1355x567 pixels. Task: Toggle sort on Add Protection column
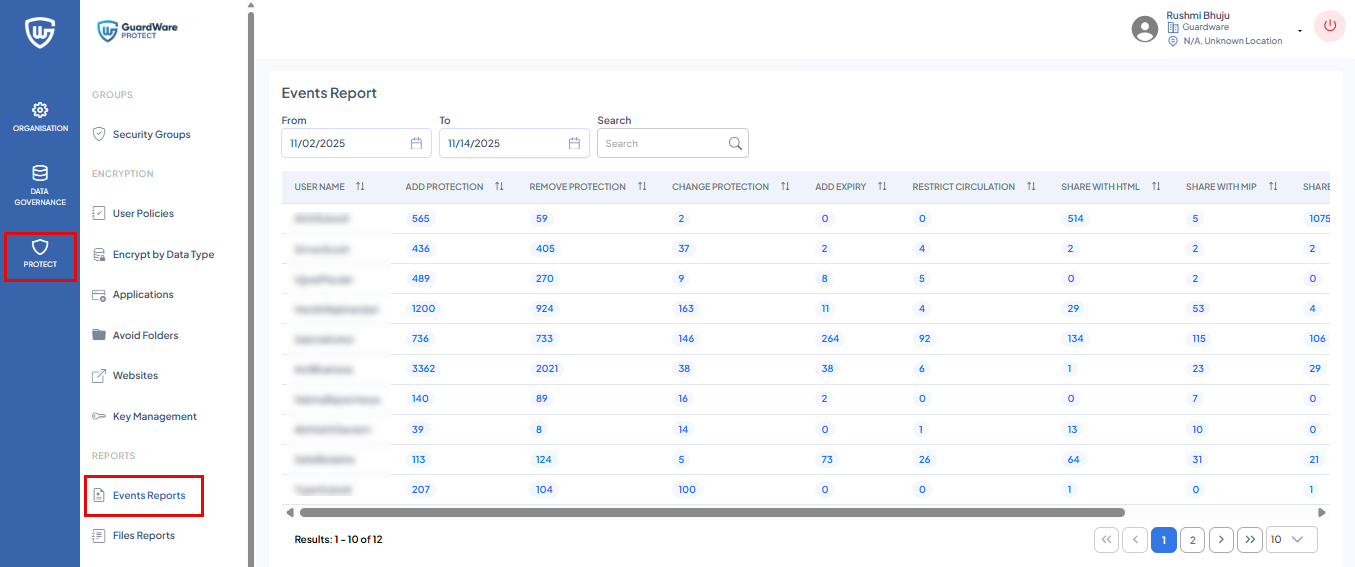[499, 187]
